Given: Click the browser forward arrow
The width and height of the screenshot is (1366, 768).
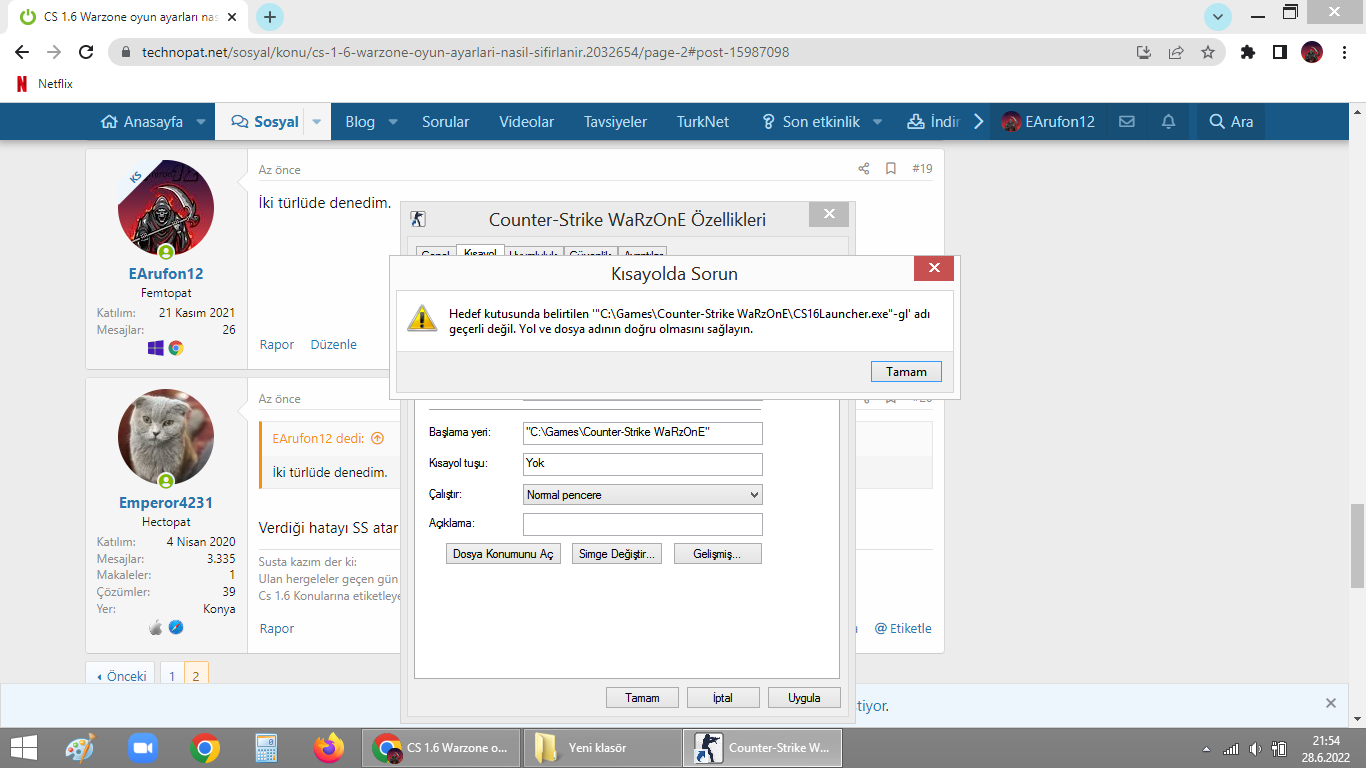Looking at the screenshot, I should click(x=54, y=52).
